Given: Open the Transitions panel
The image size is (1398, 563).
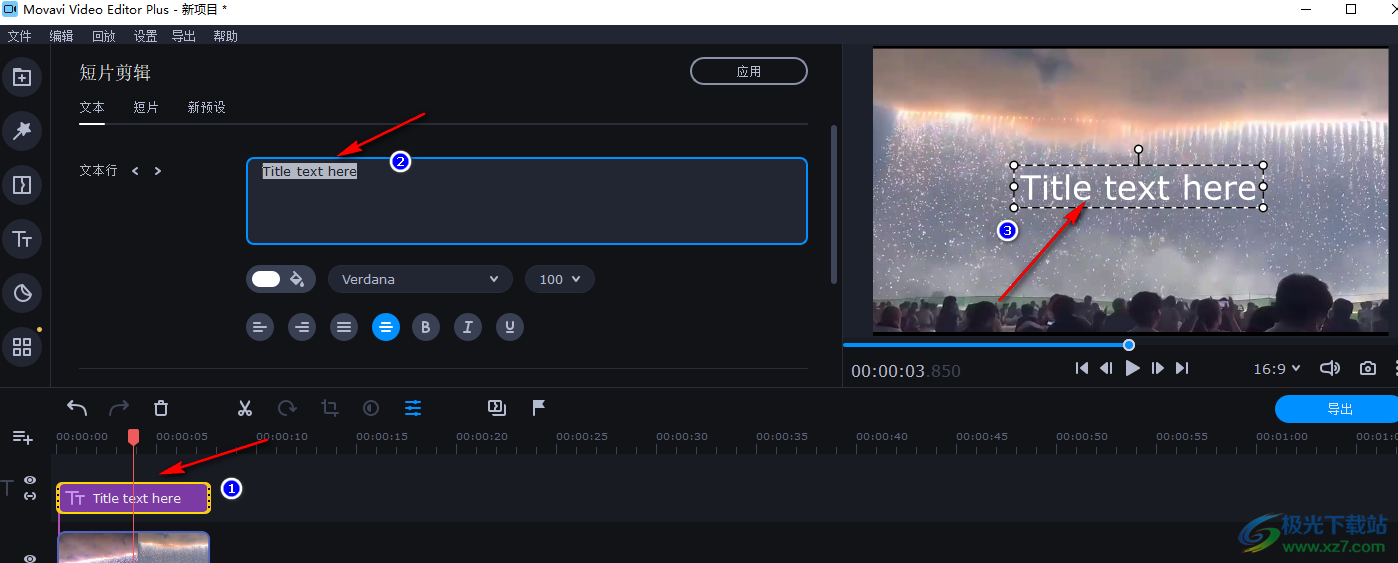Looking at the screenshot, I should 22,185.
